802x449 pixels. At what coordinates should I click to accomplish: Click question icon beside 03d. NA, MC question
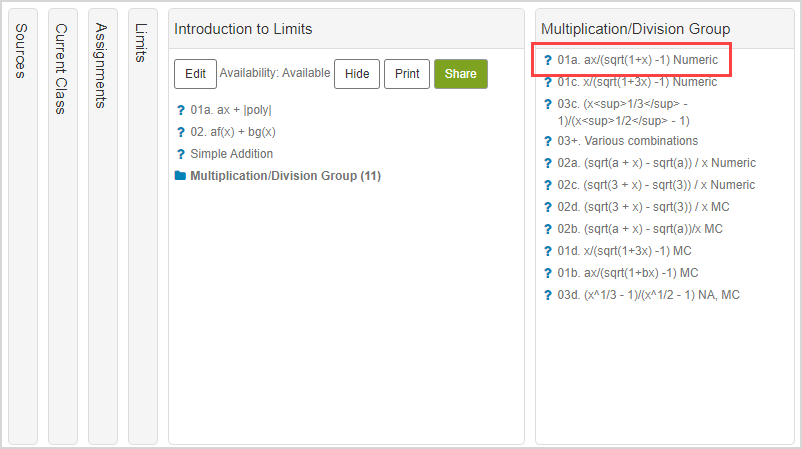point(548,295)
